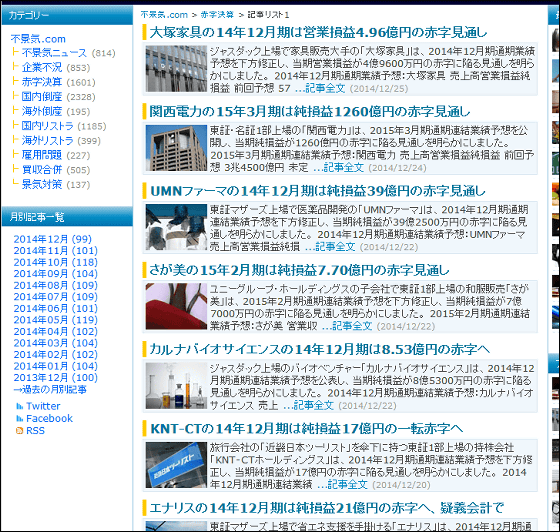Open エナリス article headline
The width and height of the screenshot is (560, 532).
pos(326,508)
